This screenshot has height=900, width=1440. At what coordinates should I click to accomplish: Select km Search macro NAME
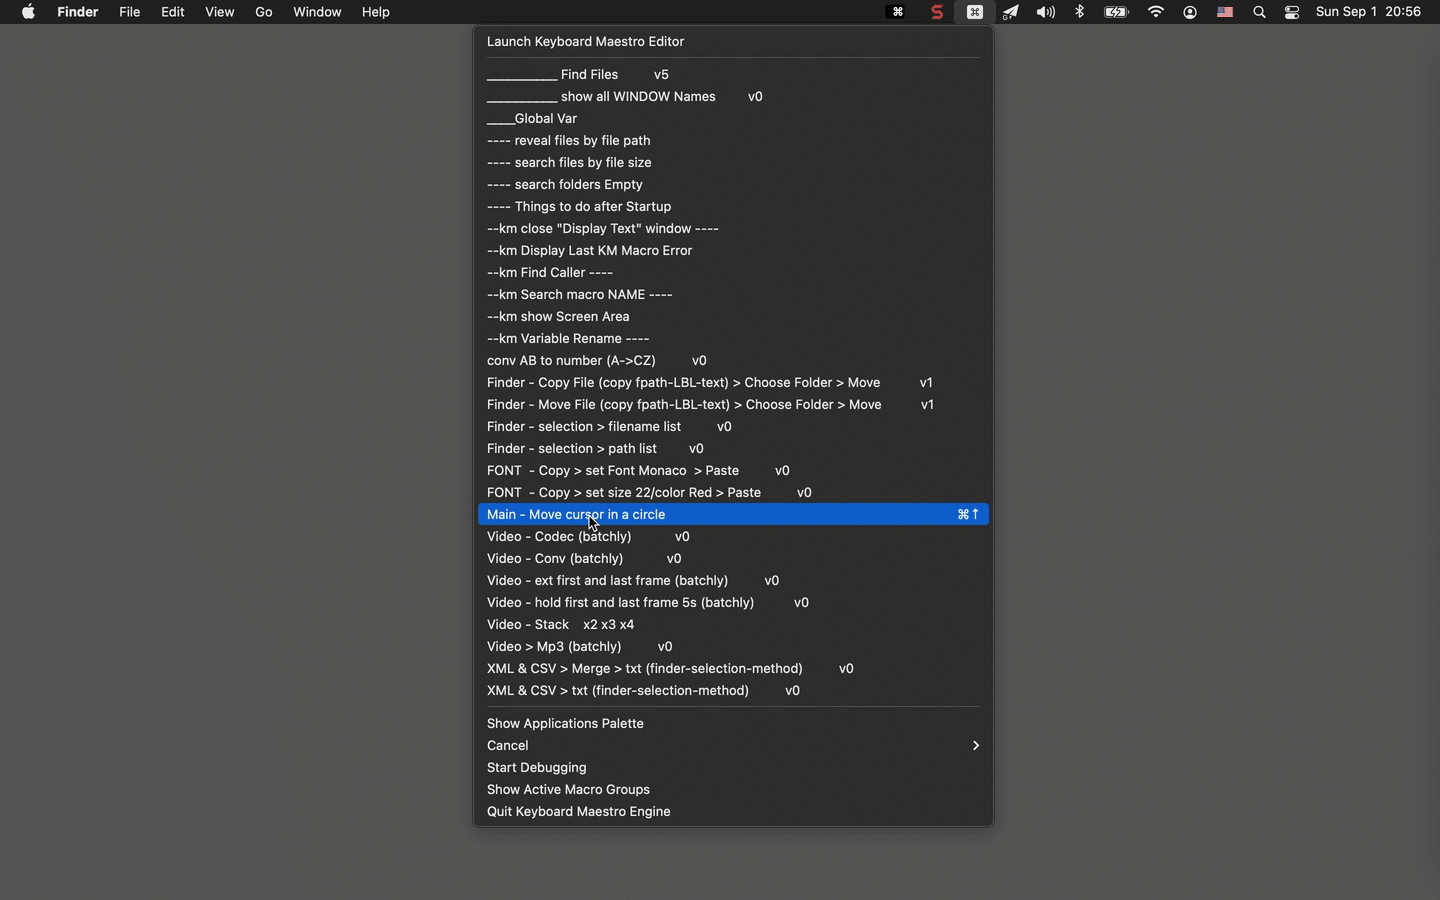733,295
